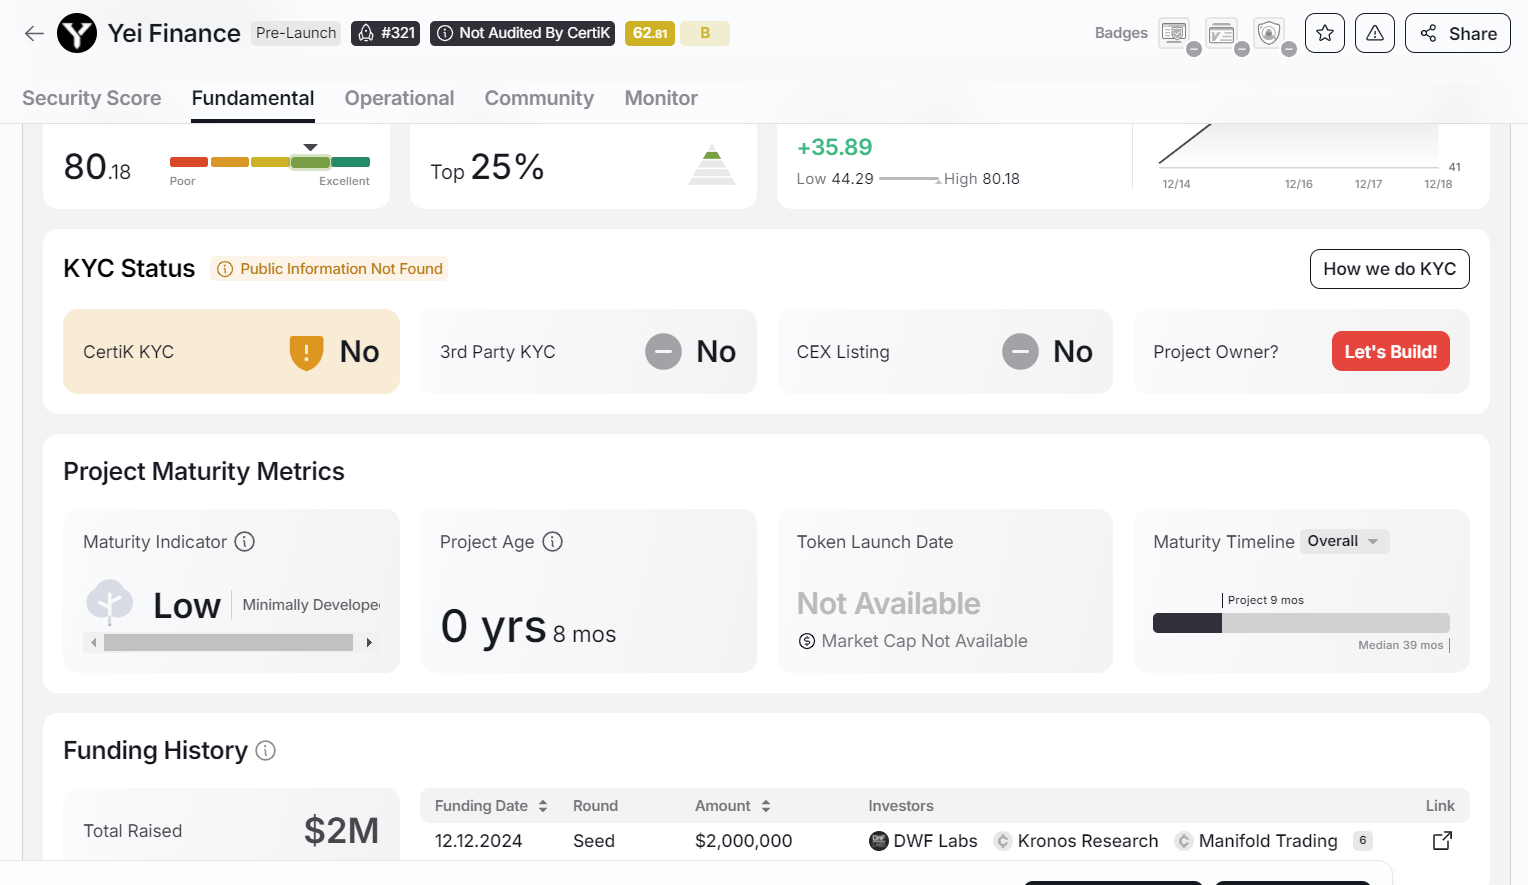Screen dimensions: 1528x885
Task: Click the Round column header
Action: pos(595,806)
